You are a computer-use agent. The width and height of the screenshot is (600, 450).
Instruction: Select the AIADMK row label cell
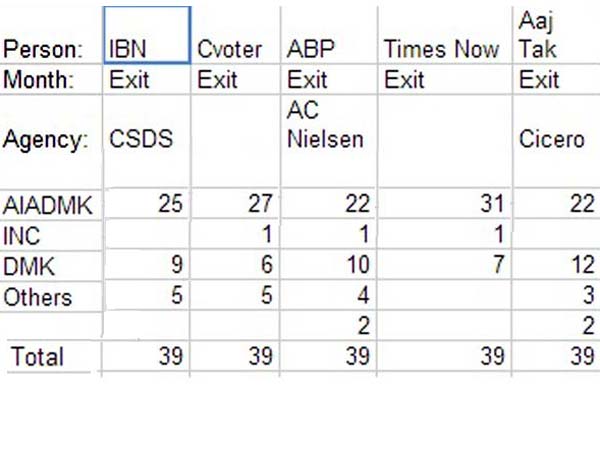(x=50, y=206)
